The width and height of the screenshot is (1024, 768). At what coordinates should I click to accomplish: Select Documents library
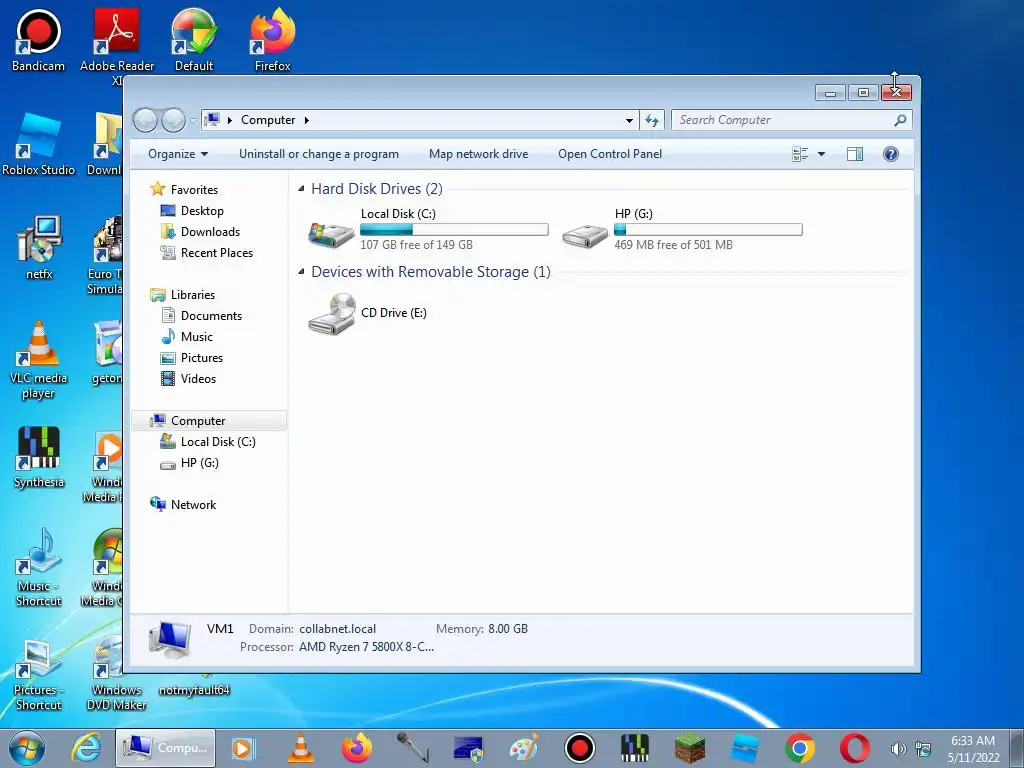(x=211, y=316)
